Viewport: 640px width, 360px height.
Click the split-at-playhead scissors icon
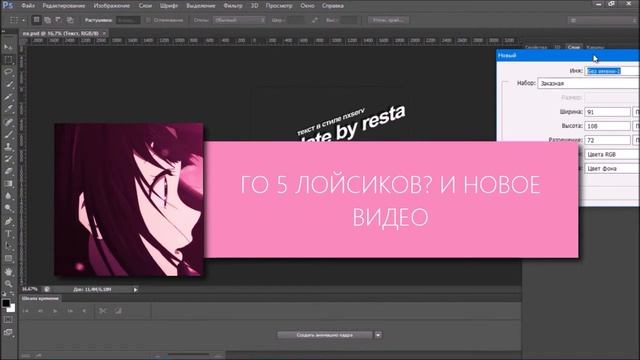pos(102,311)
